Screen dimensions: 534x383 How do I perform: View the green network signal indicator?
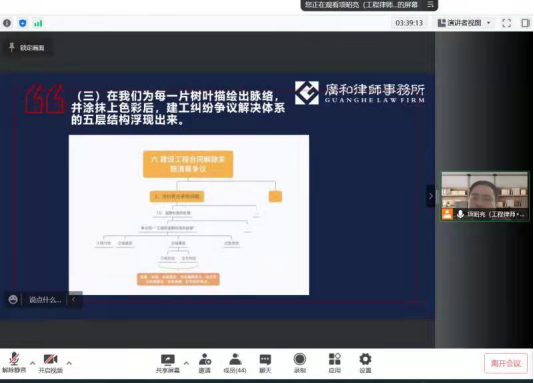[38, 23]
